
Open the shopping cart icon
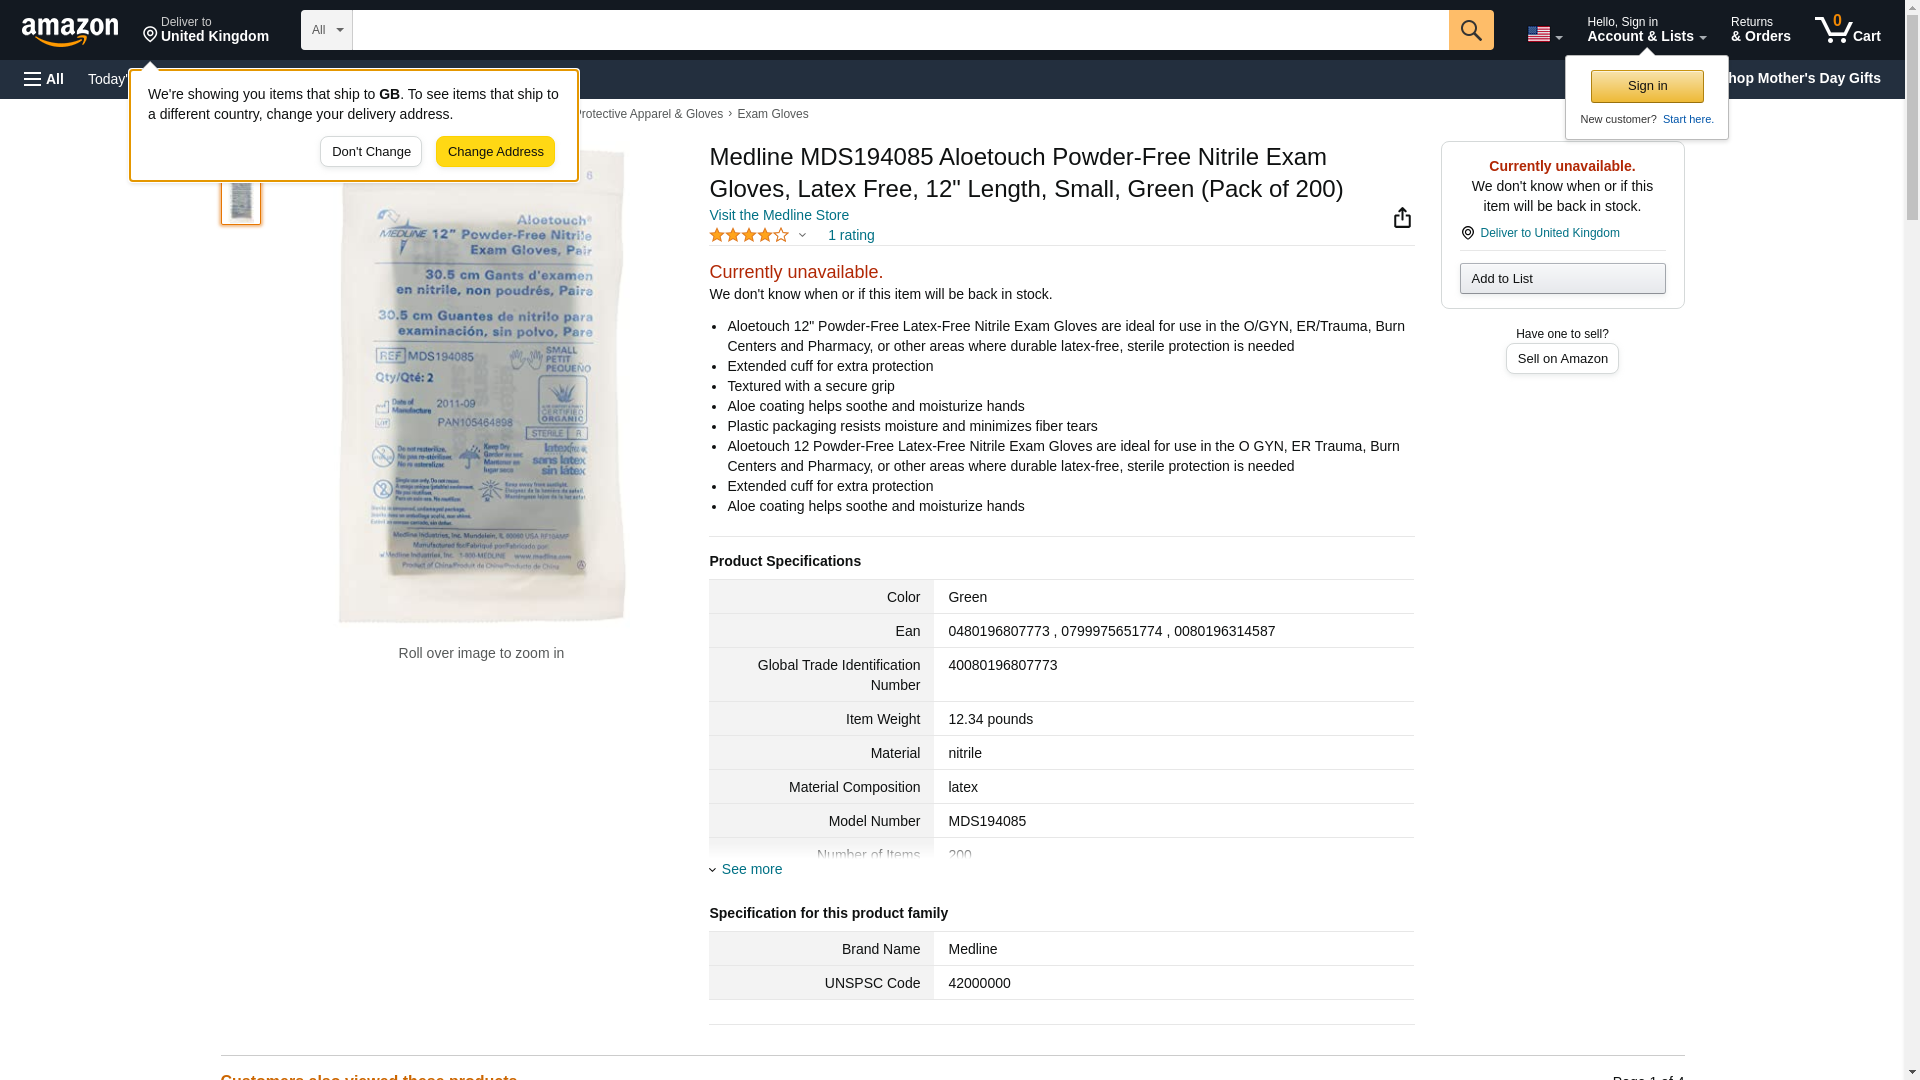[x=1847, y=30]
